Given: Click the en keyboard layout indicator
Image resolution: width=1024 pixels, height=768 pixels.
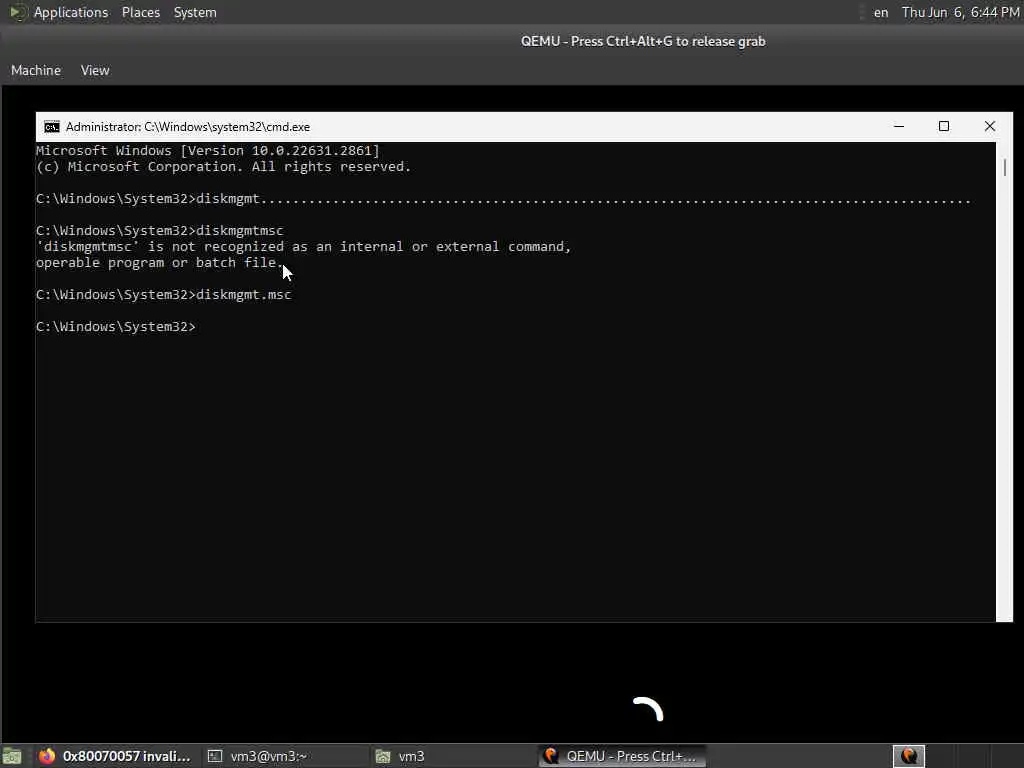Looking at the screenshot, I should coord(880,12).
